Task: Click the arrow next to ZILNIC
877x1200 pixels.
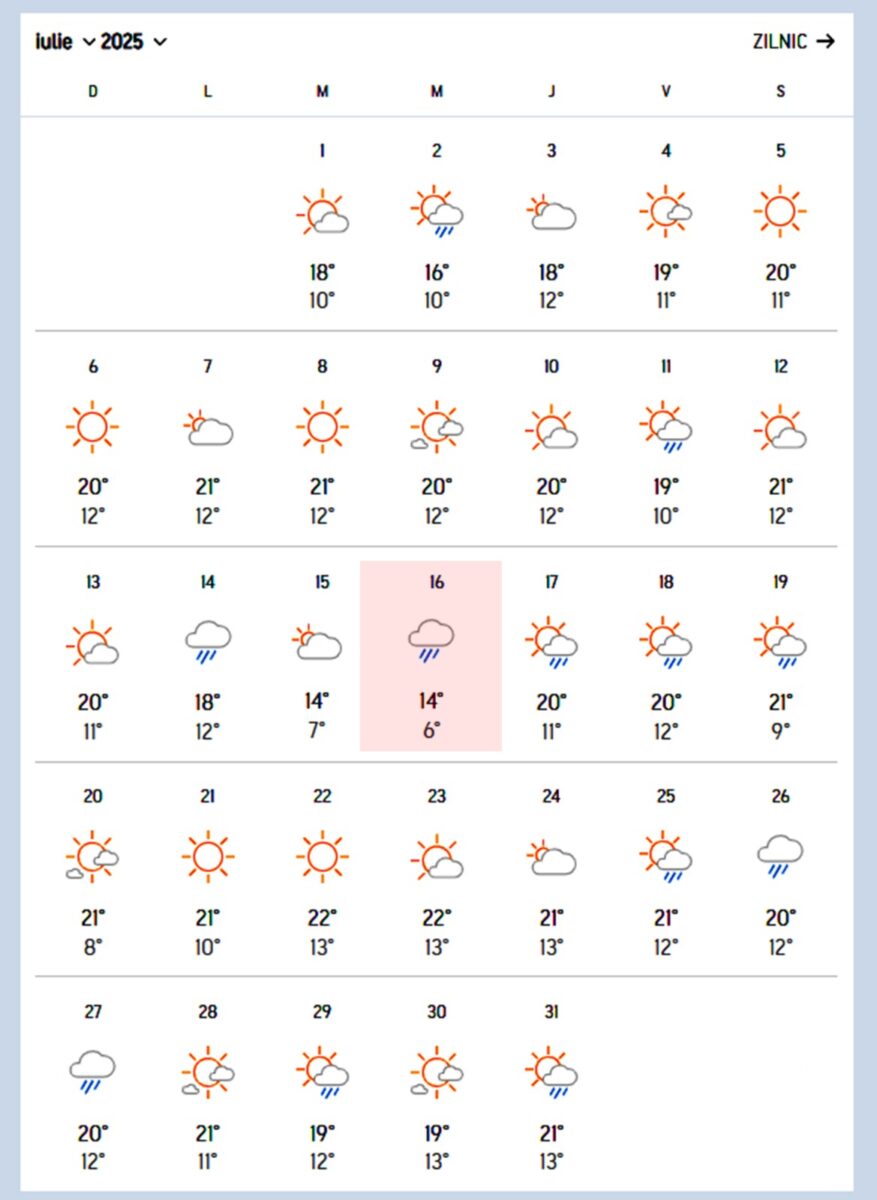Action: [x=826, y=41]
